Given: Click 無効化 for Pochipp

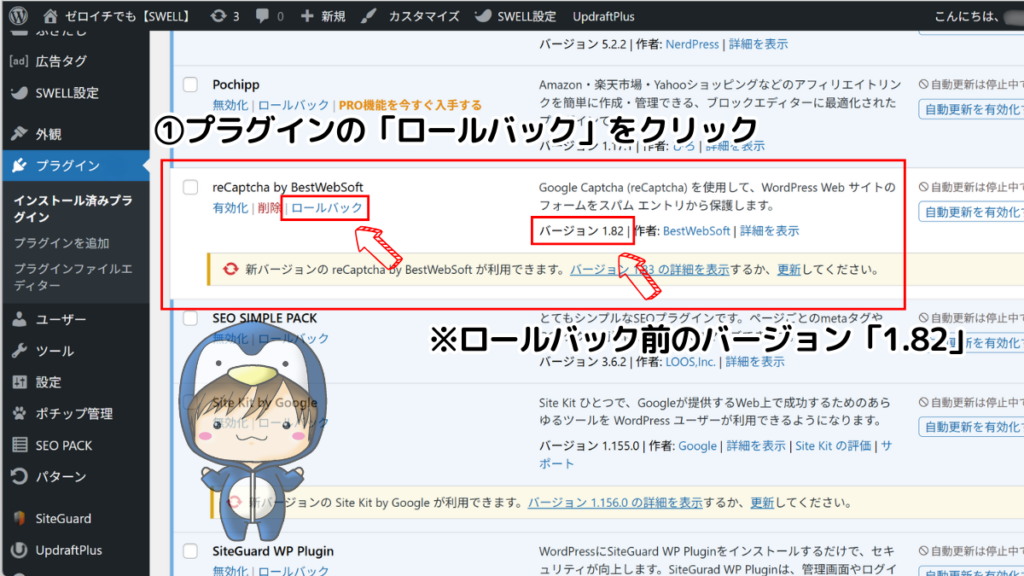Looking at the screenshot, I should click(230, 105).
